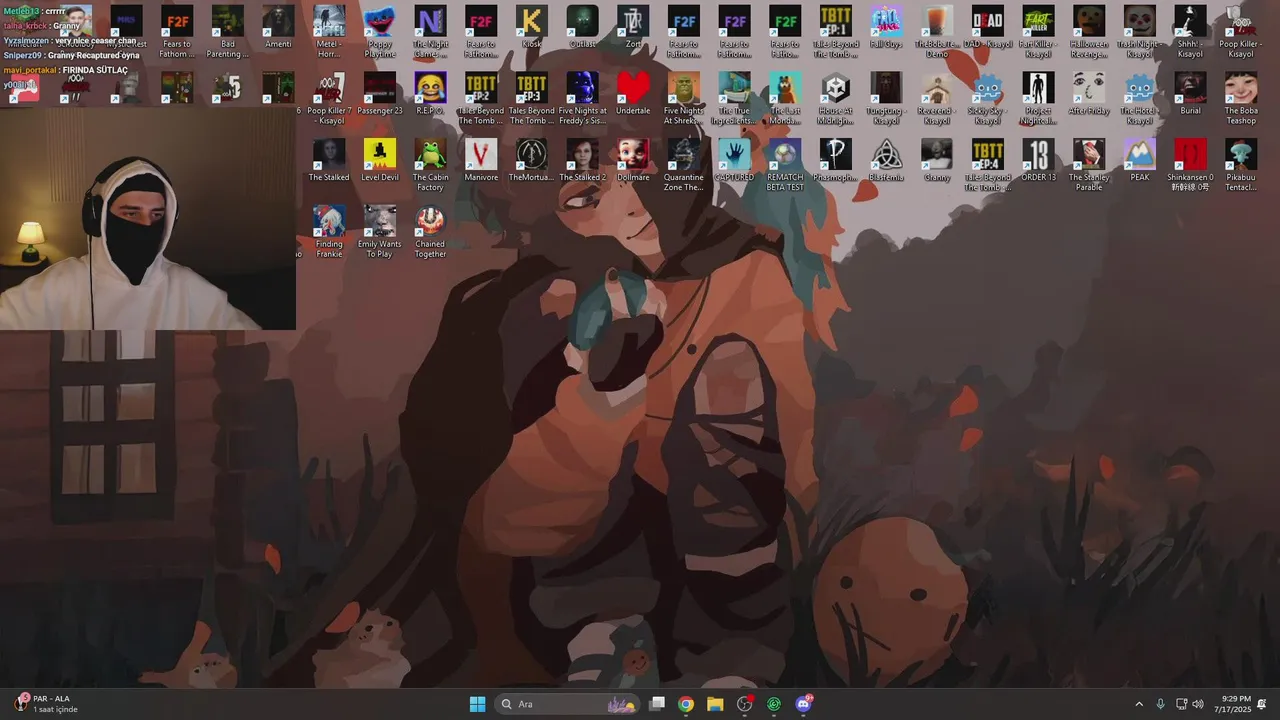
Task: Open Five Nights At Shrek's shortcut
Action: point(684,99)
